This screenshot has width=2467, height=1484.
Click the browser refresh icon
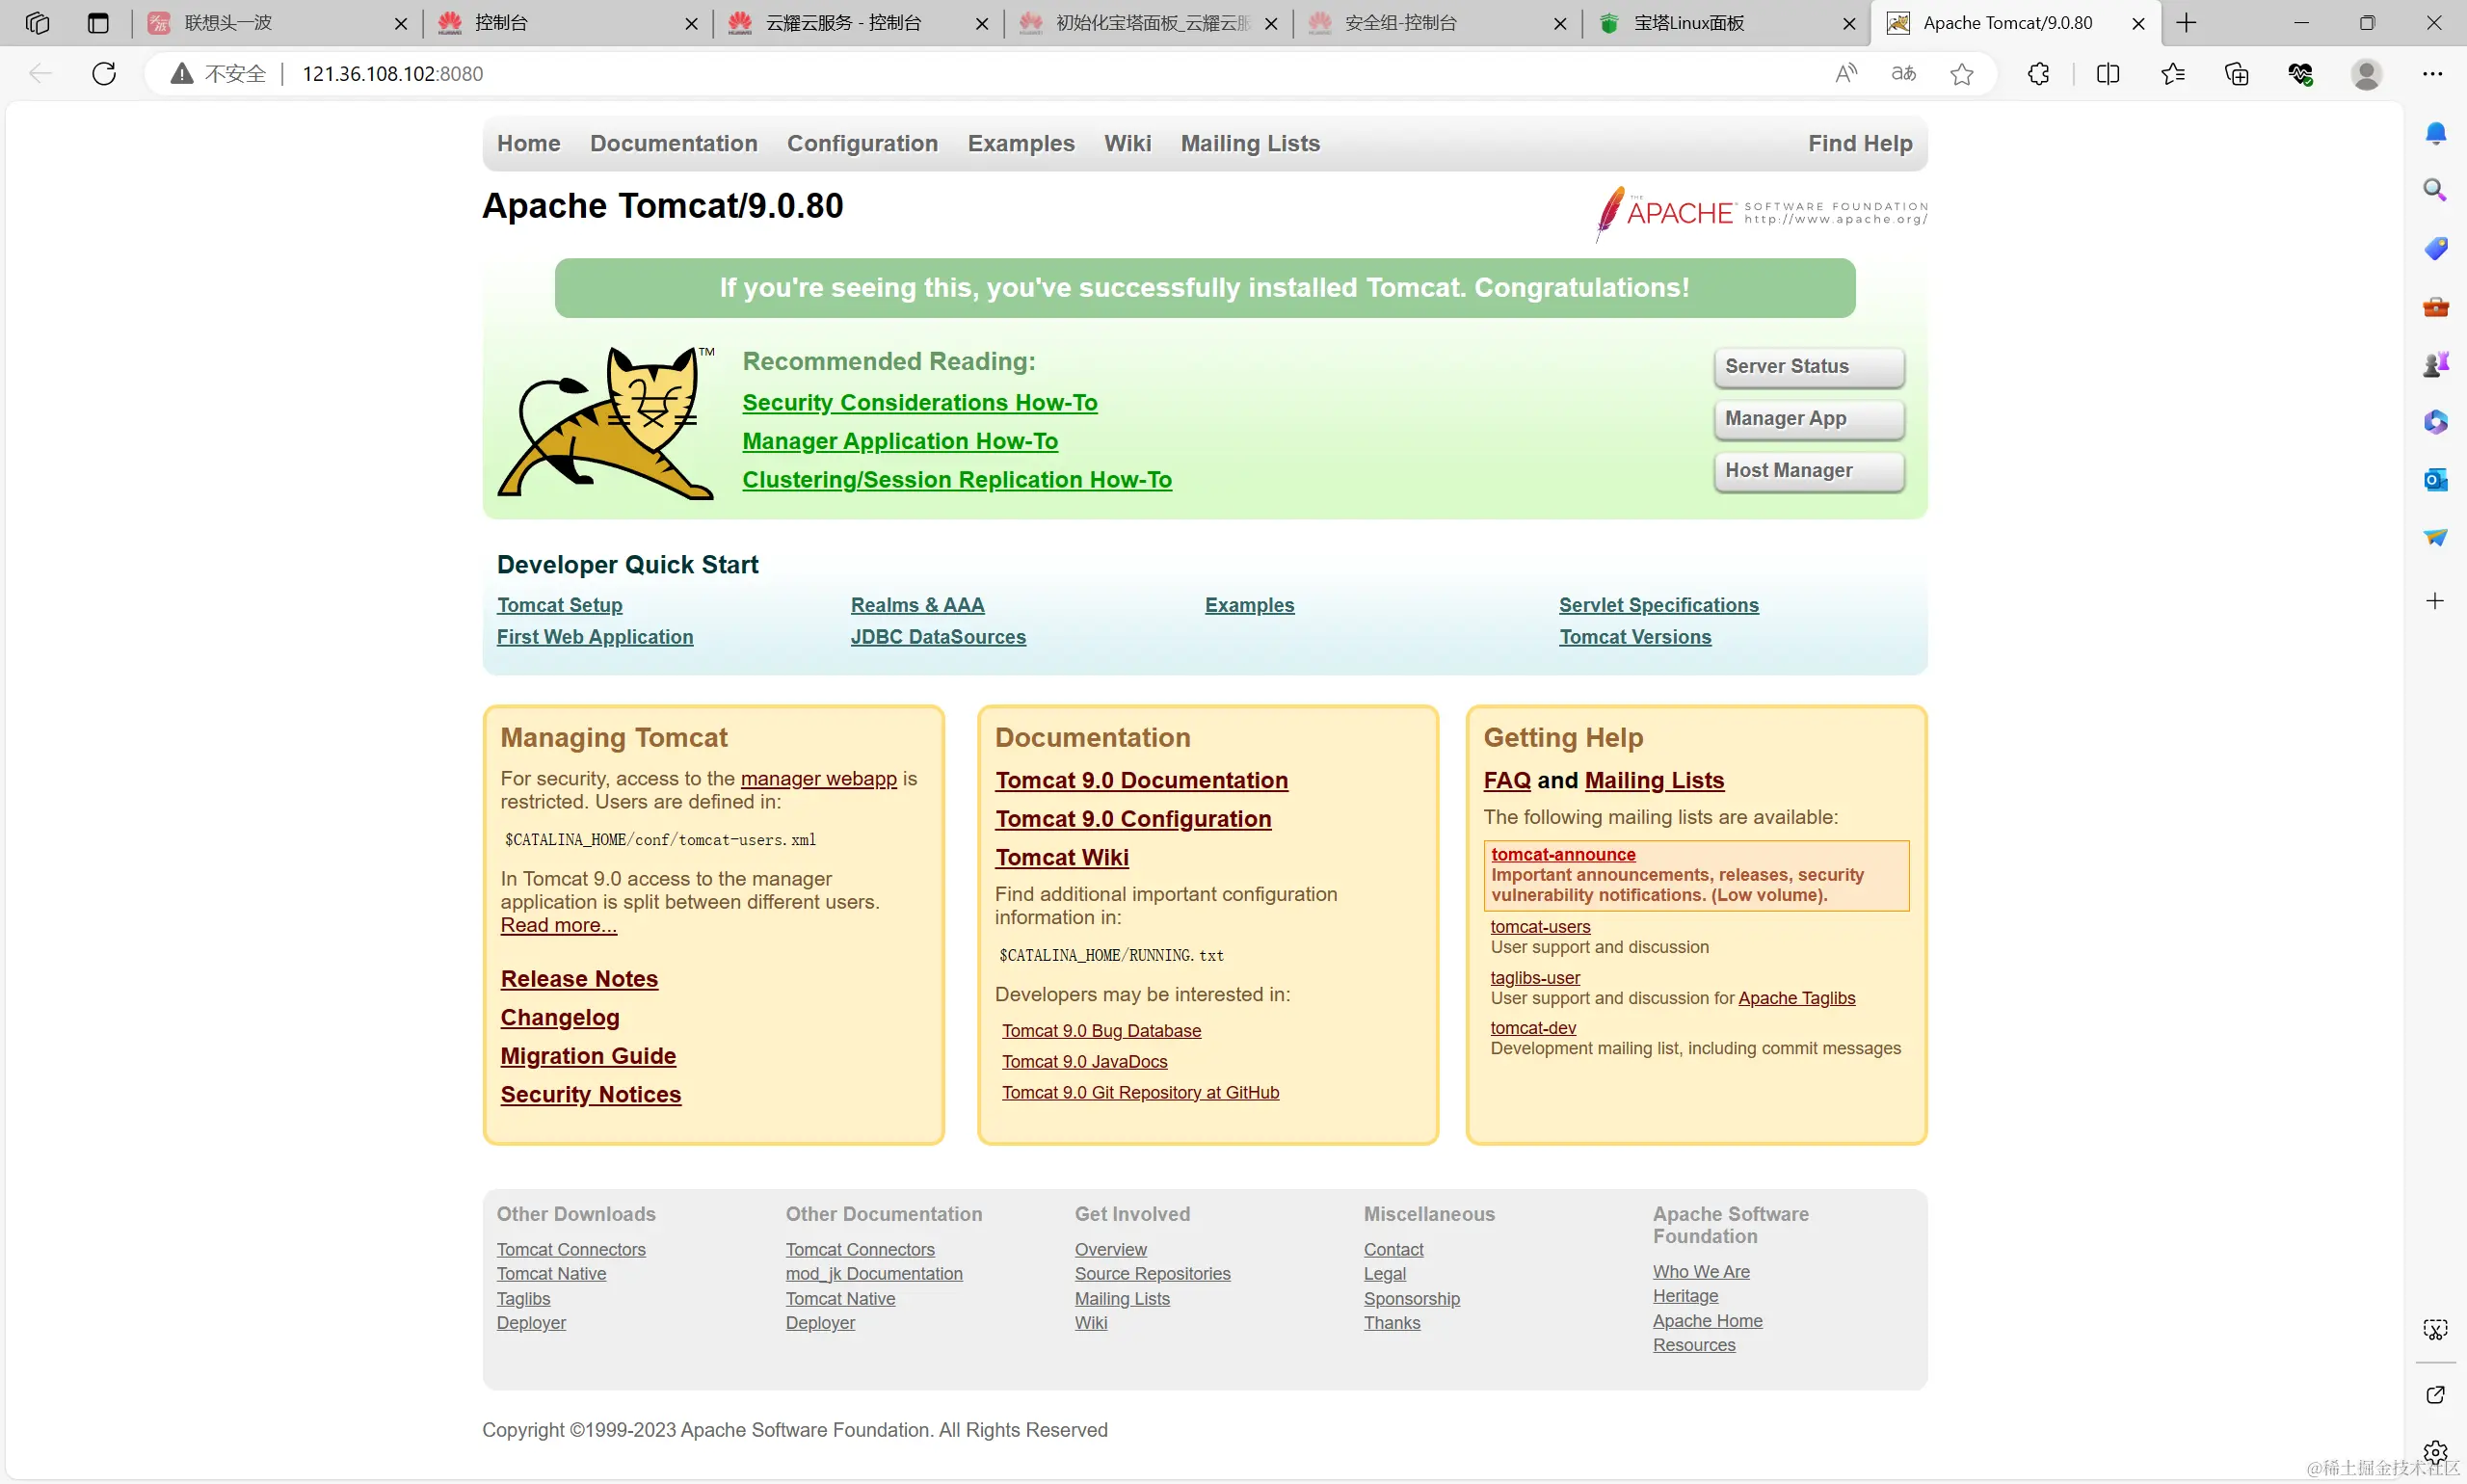(104, 73)
